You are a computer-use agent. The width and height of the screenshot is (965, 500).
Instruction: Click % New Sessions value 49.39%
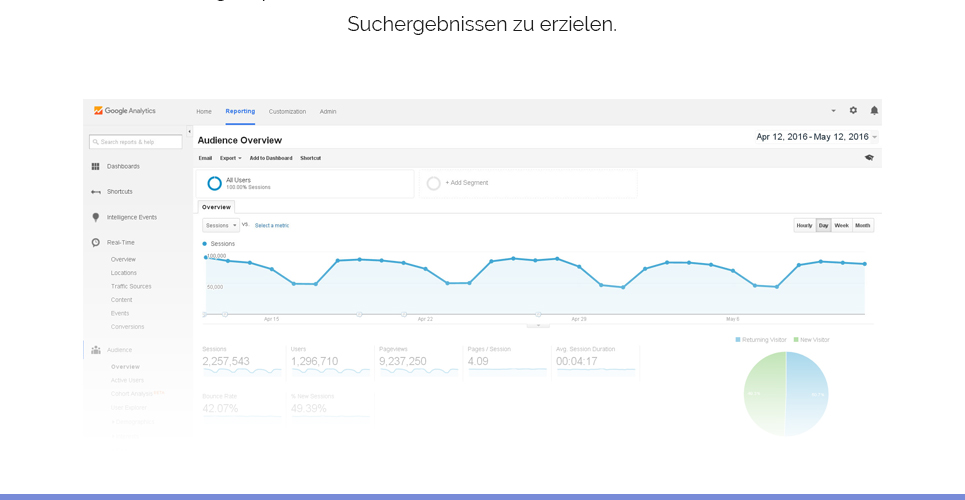308,408
